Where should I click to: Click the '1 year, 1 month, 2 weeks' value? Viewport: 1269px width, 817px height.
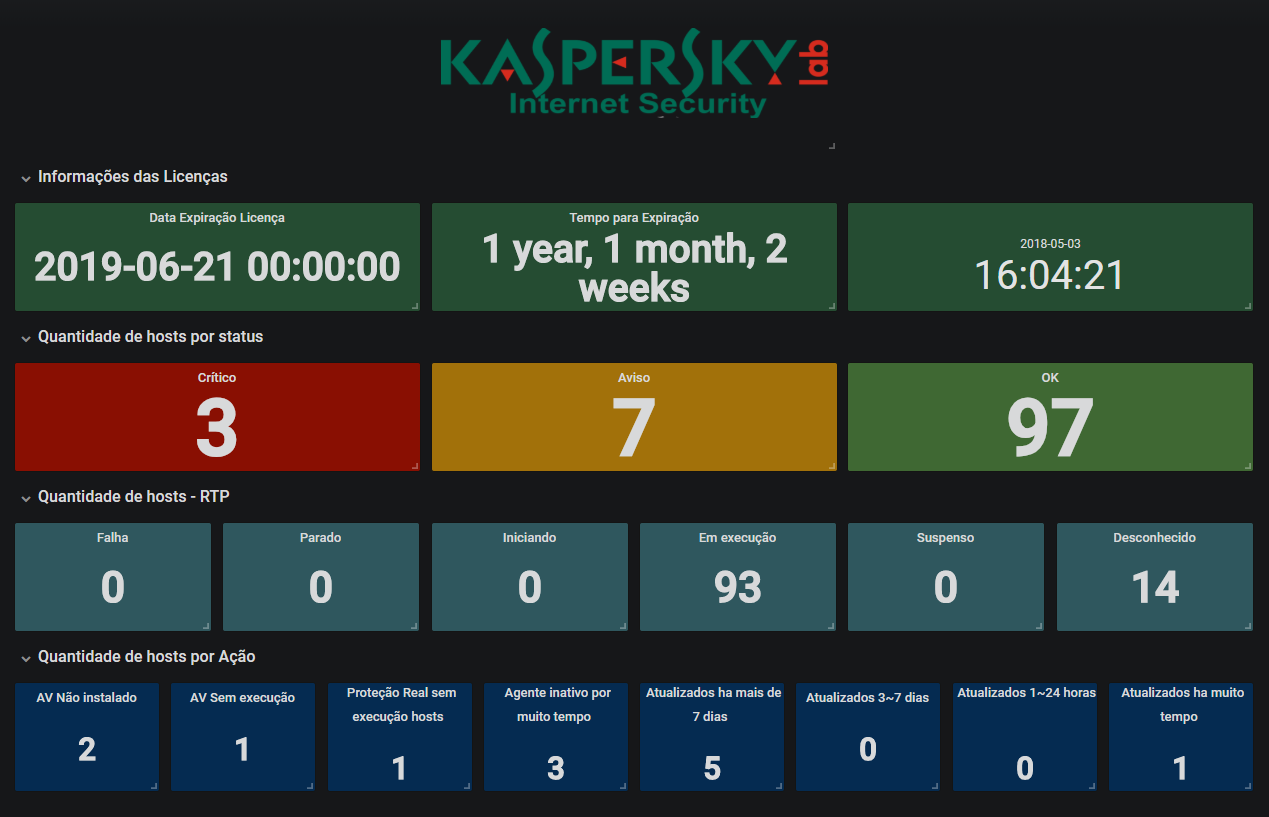coord(634,268)
